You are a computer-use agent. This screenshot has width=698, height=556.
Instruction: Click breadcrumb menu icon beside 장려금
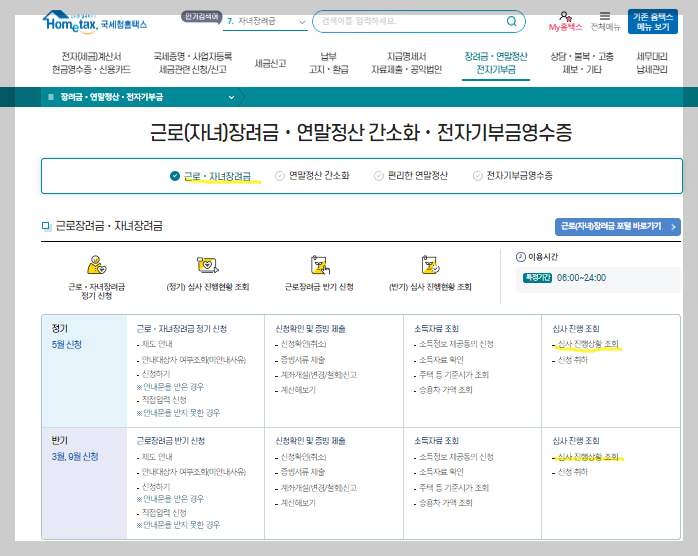click(x=51, y=97)
